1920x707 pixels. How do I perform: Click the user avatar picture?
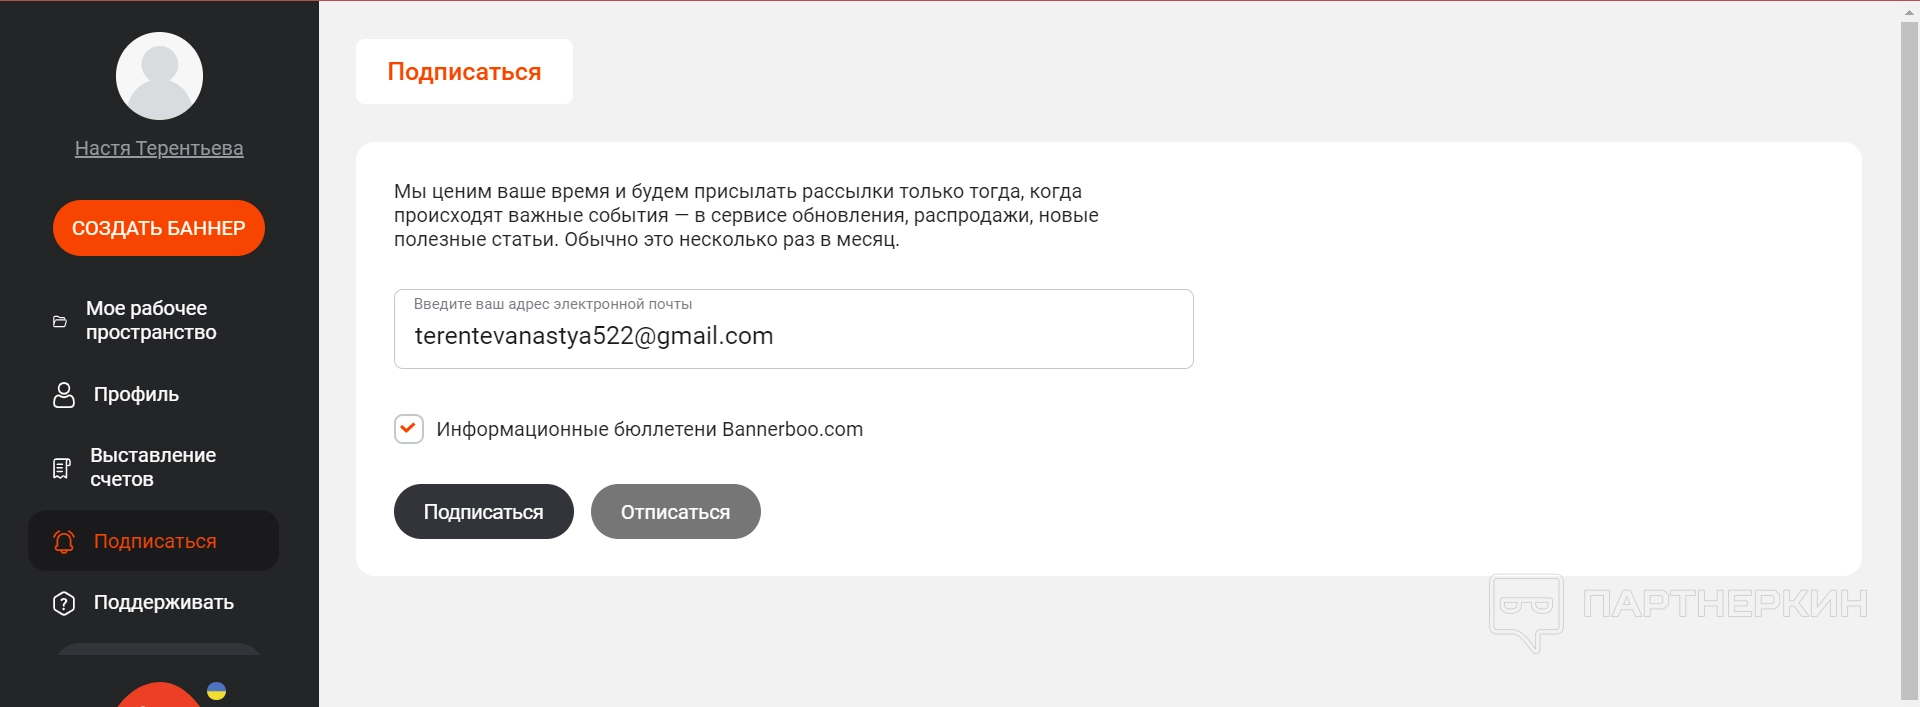pyautogui.click(x=159, y=76)
